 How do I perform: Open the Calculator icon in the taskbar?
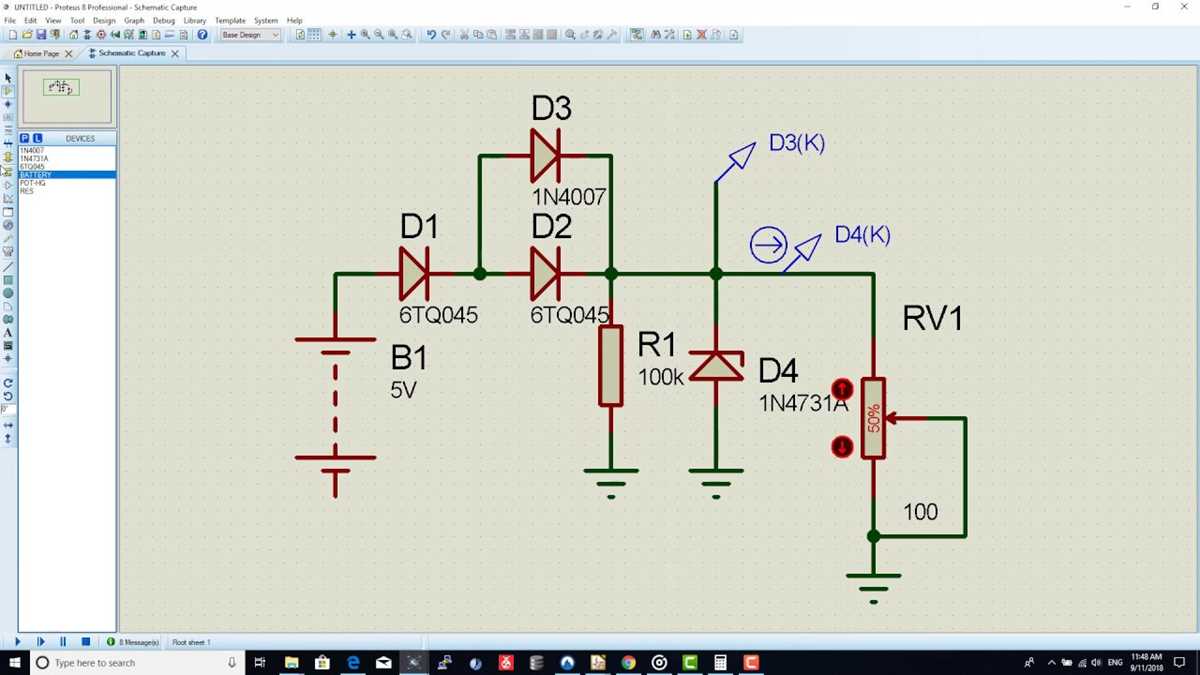[x=720, y=662]
